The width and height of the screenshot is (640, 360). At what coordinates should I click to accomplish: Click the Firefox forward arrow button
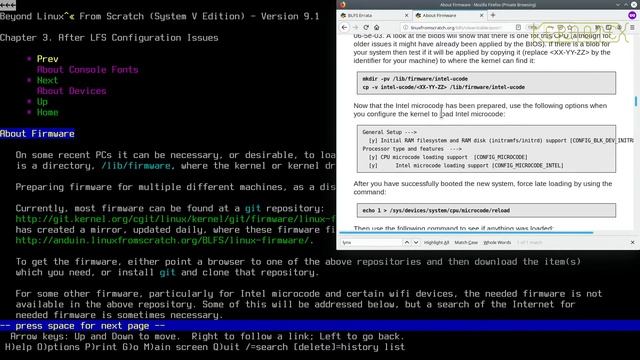tap(355, 27)
